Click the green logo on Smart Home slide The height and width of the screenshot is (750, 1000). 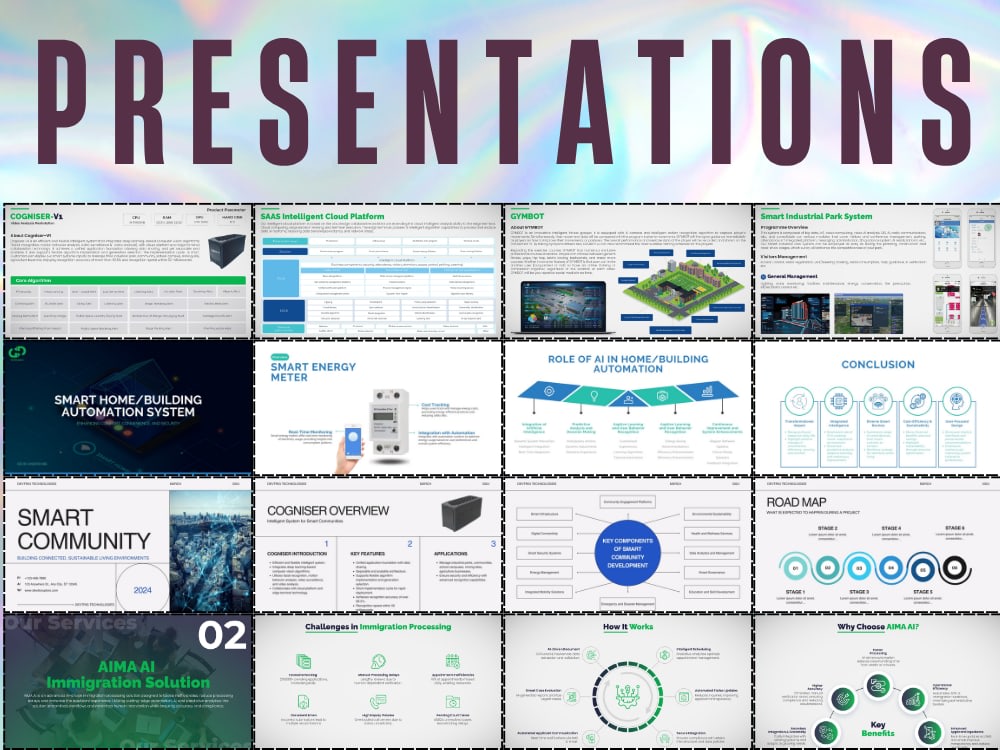[17, 351]
